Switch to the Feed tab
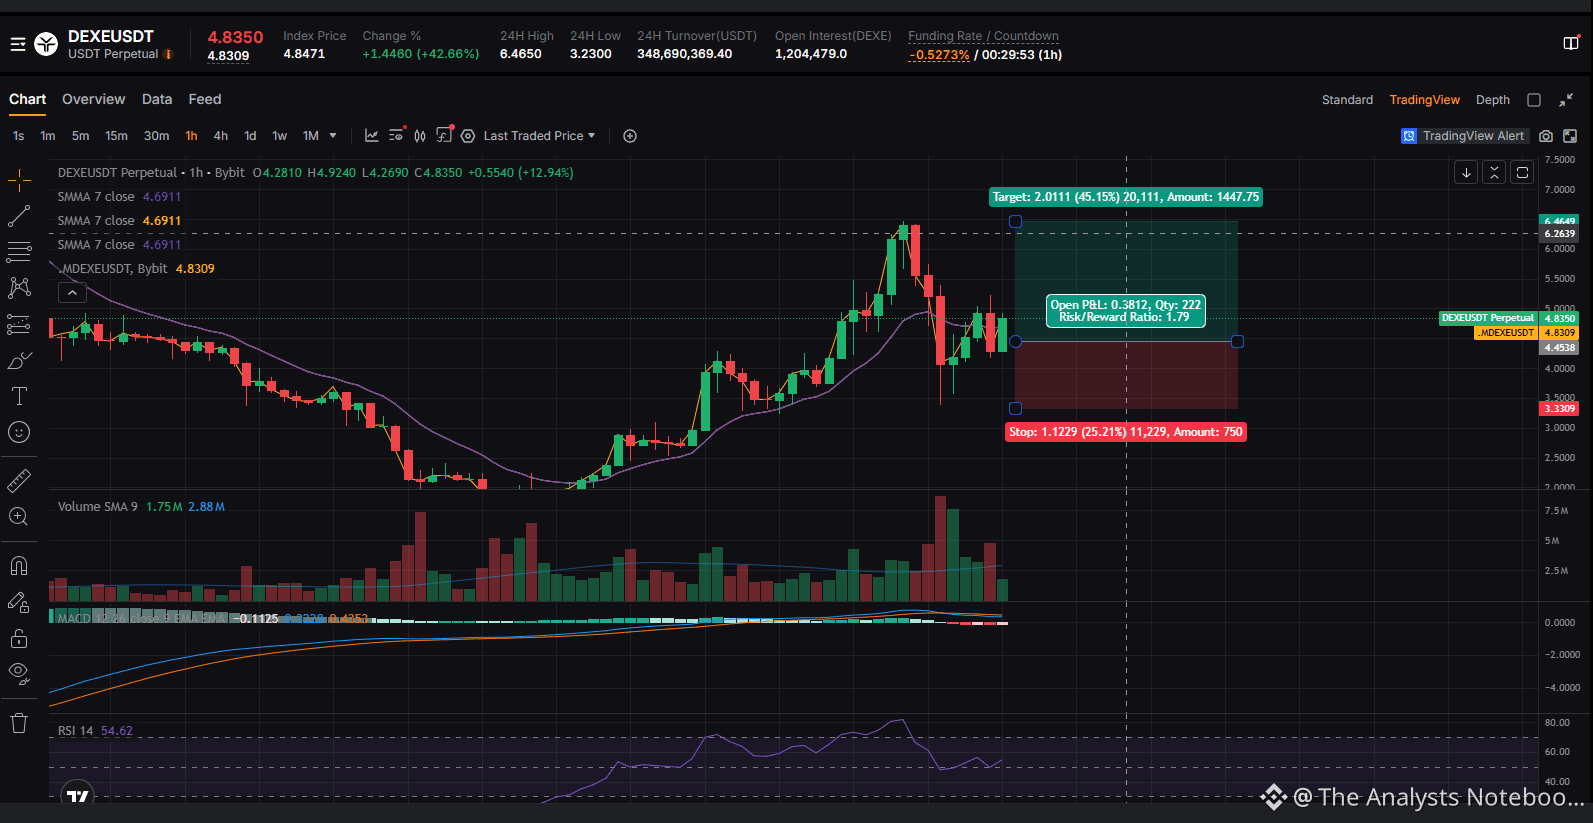The height and width of the screenshot is (823, 1593). 205,99
